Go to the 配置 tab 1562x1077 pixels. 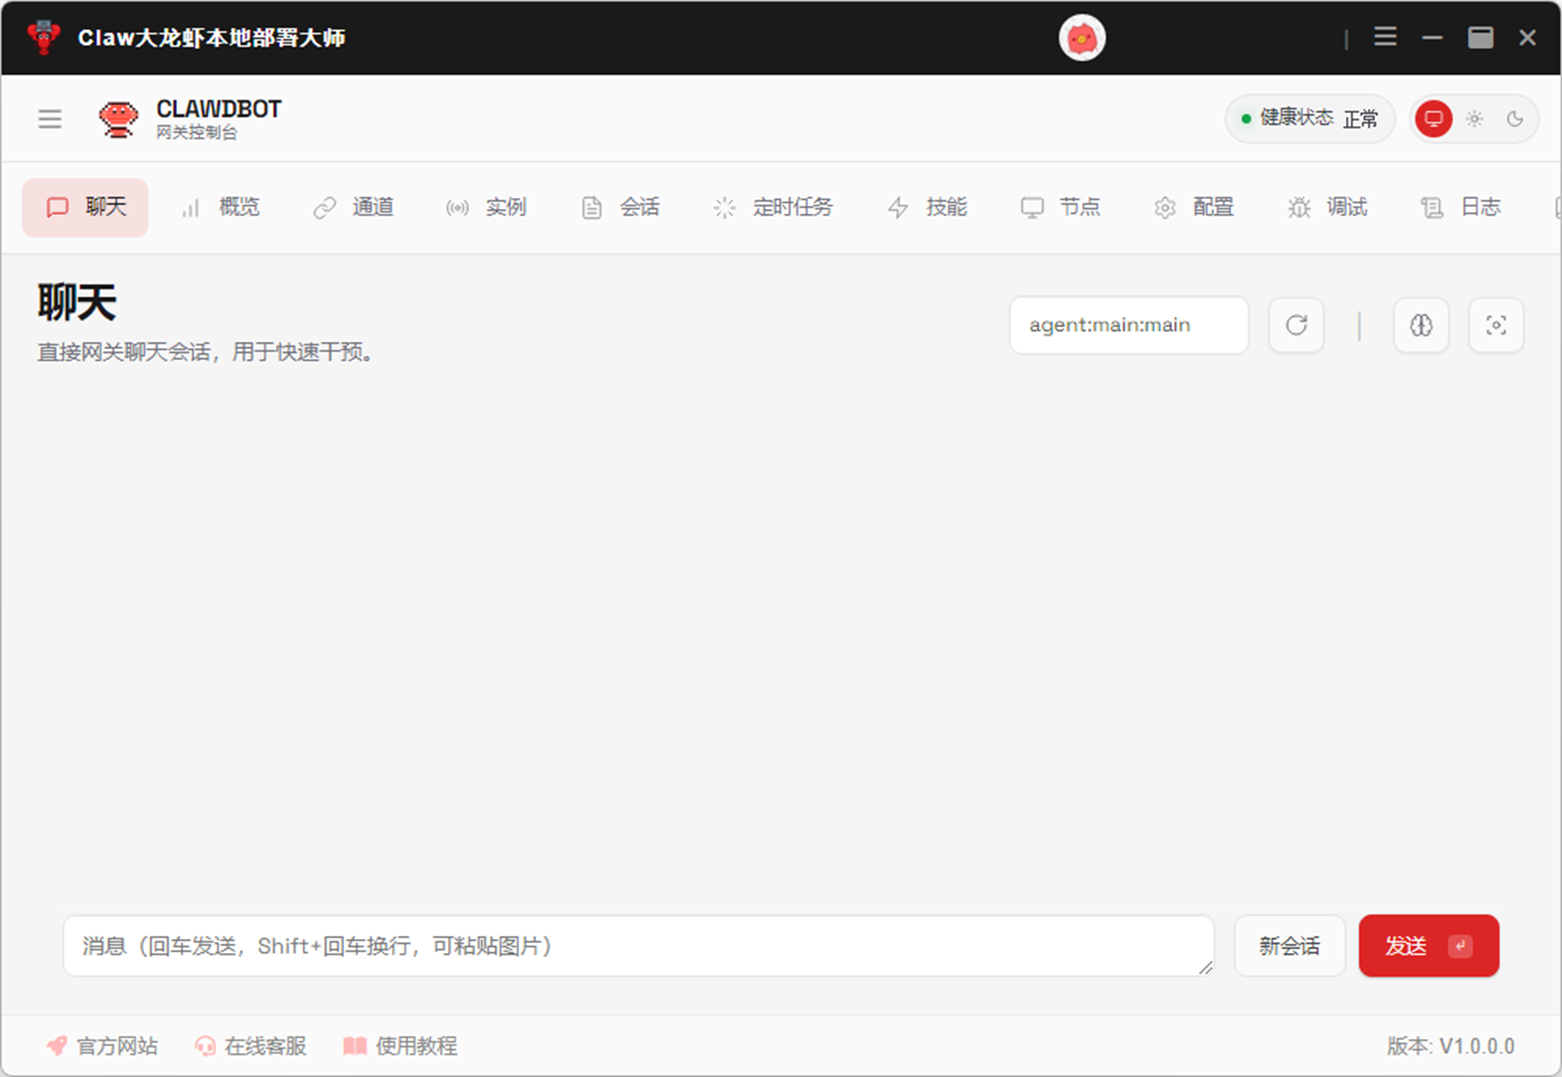click(1195, 207)
